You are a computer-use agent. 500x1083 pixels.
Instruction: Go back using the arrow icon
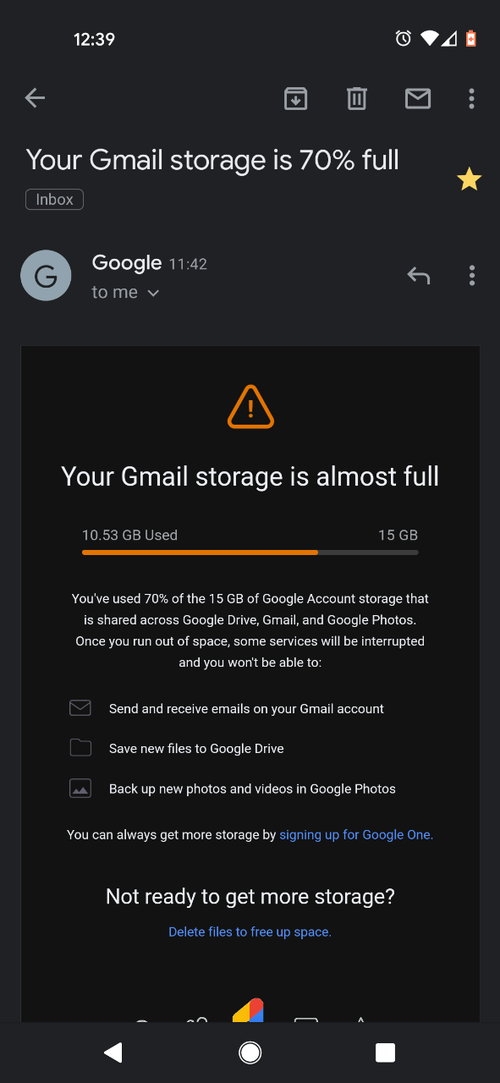[x=35, y=98]
